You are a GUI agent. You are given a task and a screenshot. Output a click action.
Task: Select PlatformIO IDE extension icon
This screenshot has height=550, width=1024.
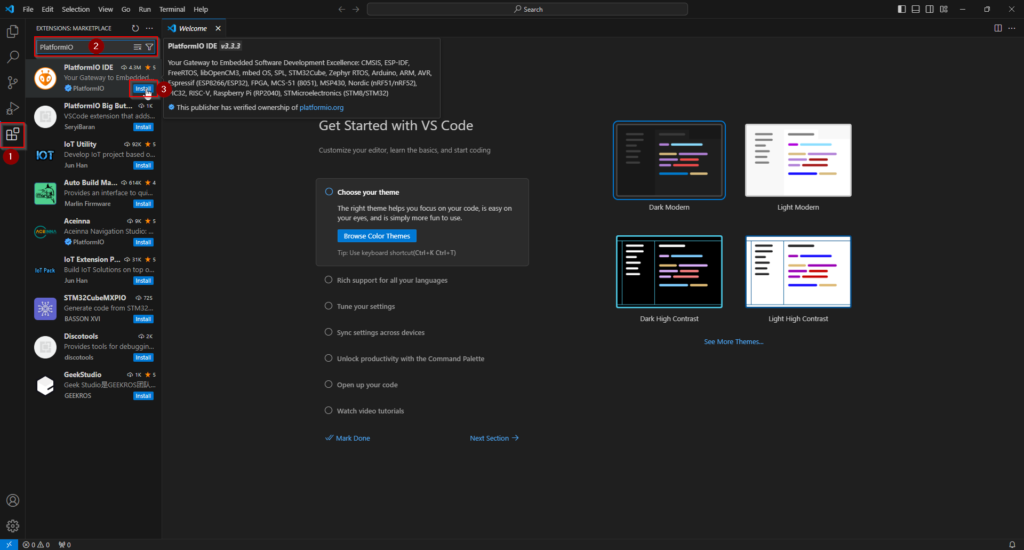[45, 78]
